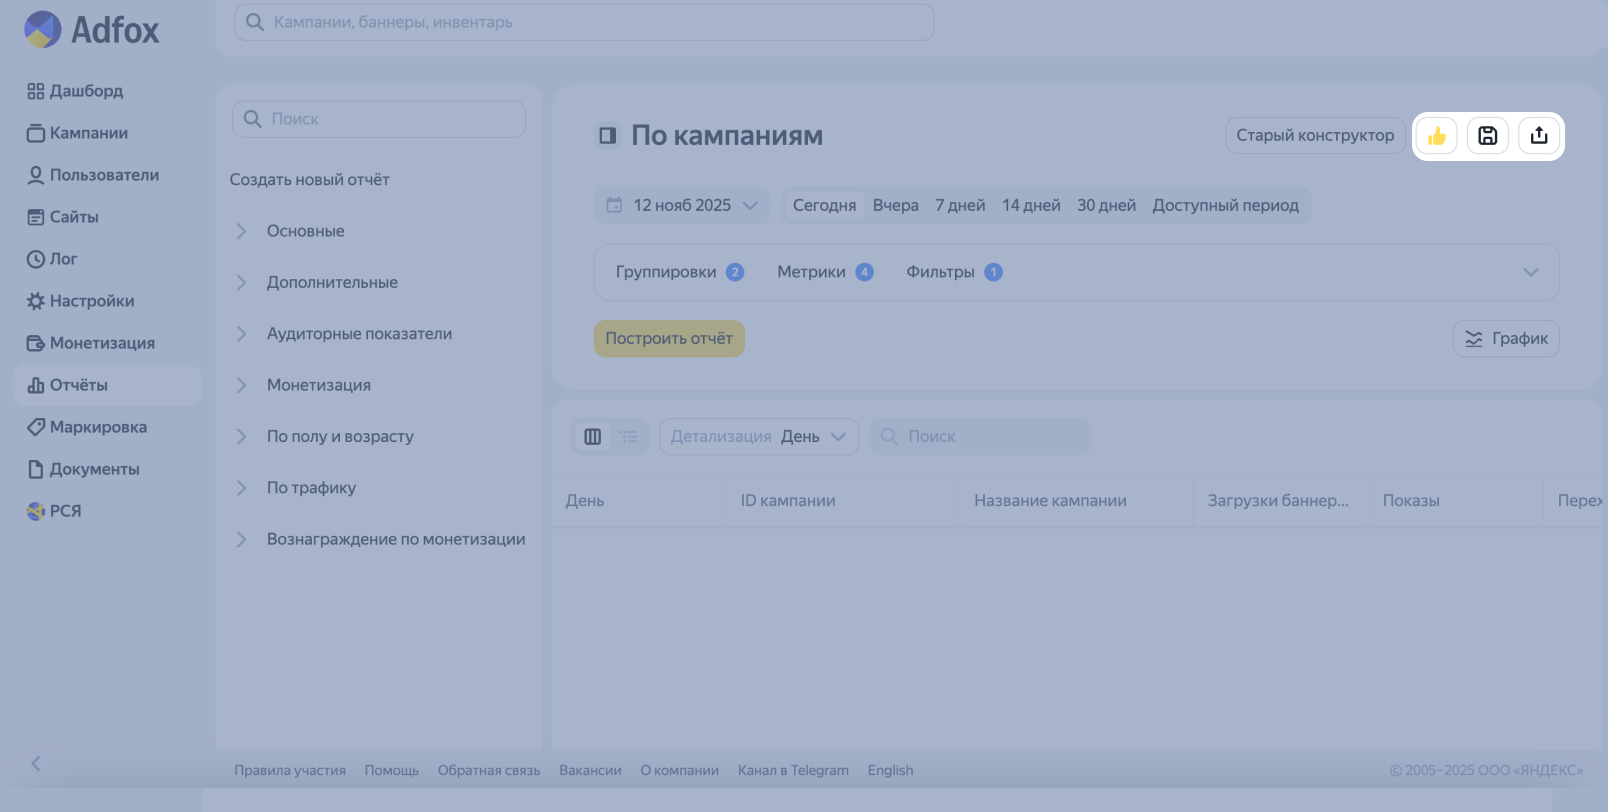Select the Сегодня period
The height and width of the screenshot is (812, 1608).
824,205
